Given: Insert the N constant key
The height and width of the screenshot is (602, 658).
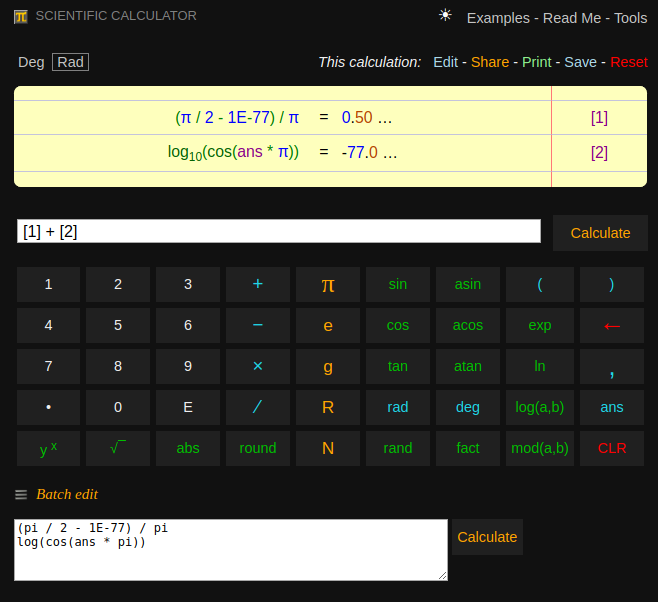Looking at the screenshot, I should pos(328,448).
